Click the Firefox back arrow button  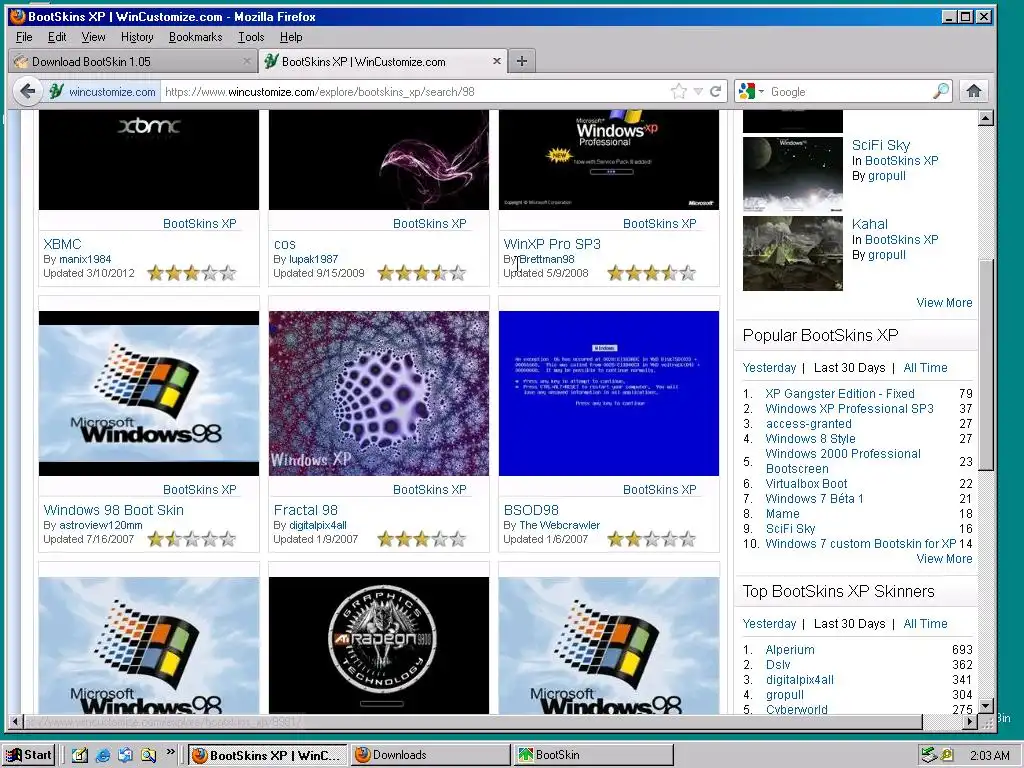27,91
